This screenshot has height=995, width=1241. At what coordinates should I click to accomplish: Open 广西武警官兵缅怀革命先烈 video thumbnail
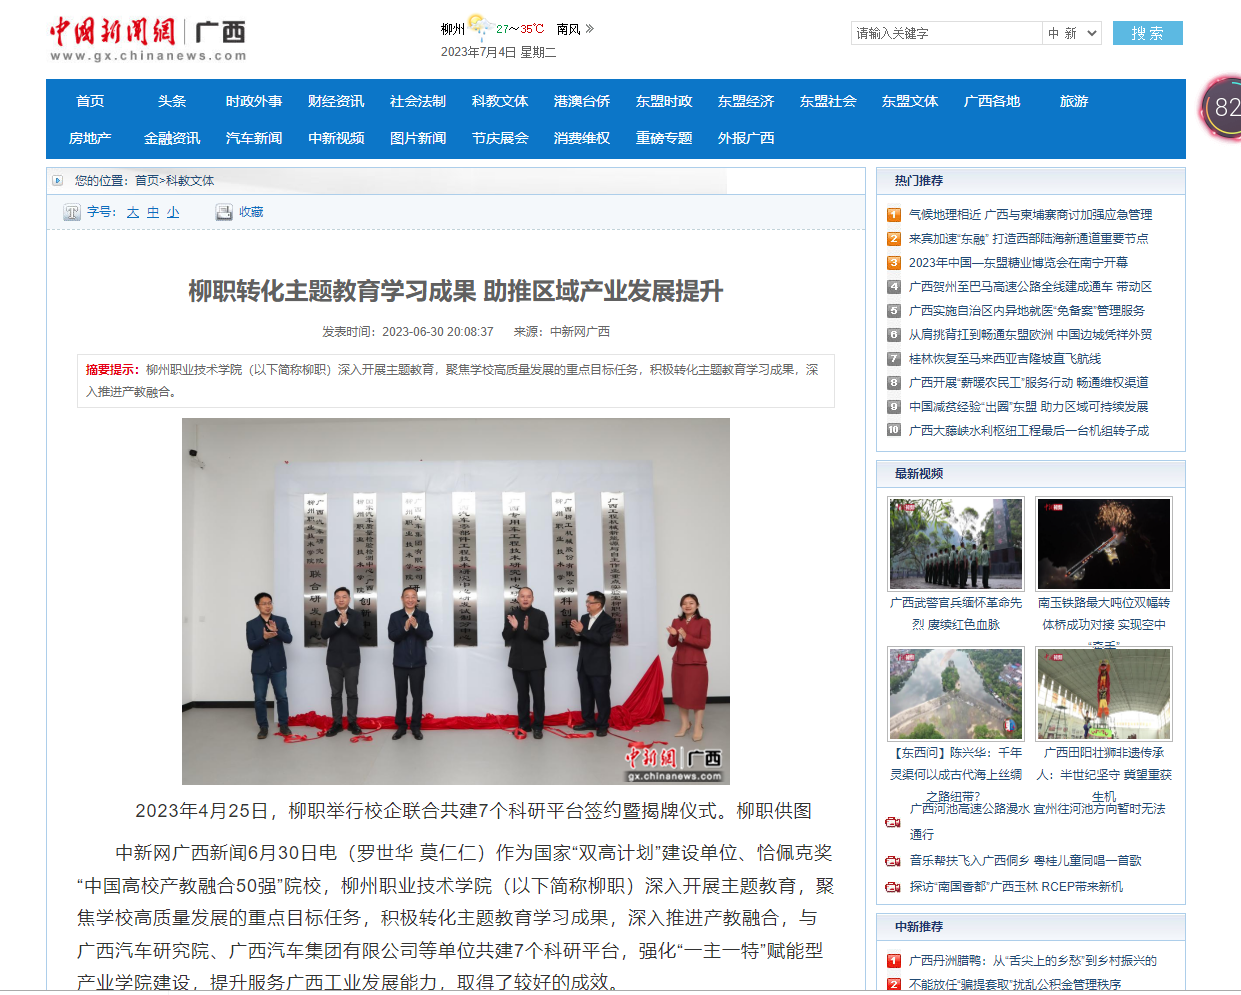tap(956, 544)
